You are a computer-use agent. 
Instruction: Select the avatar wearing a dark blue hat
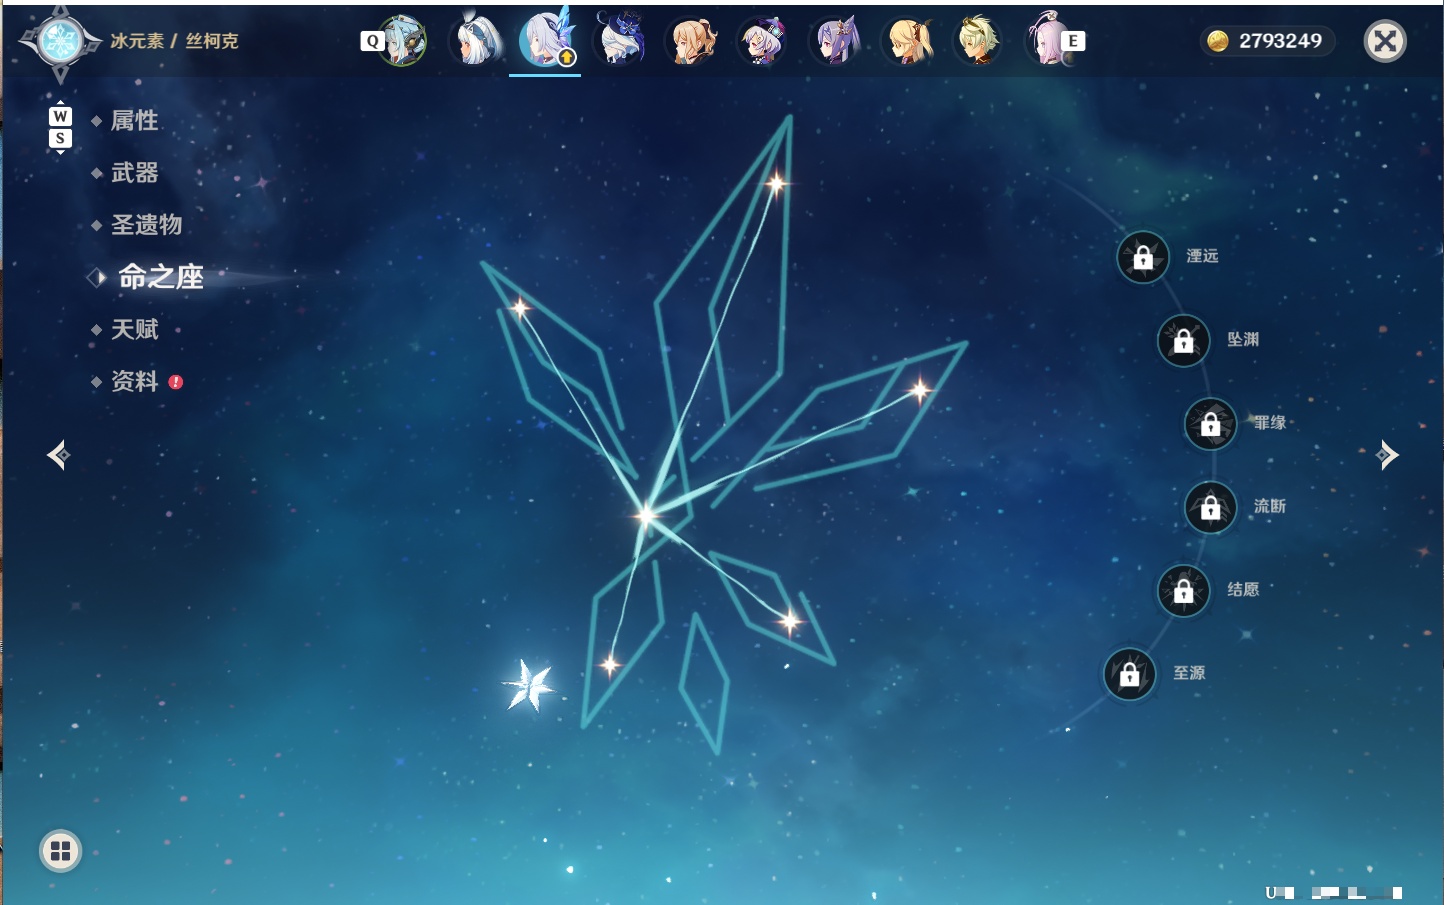pos(620,41)
